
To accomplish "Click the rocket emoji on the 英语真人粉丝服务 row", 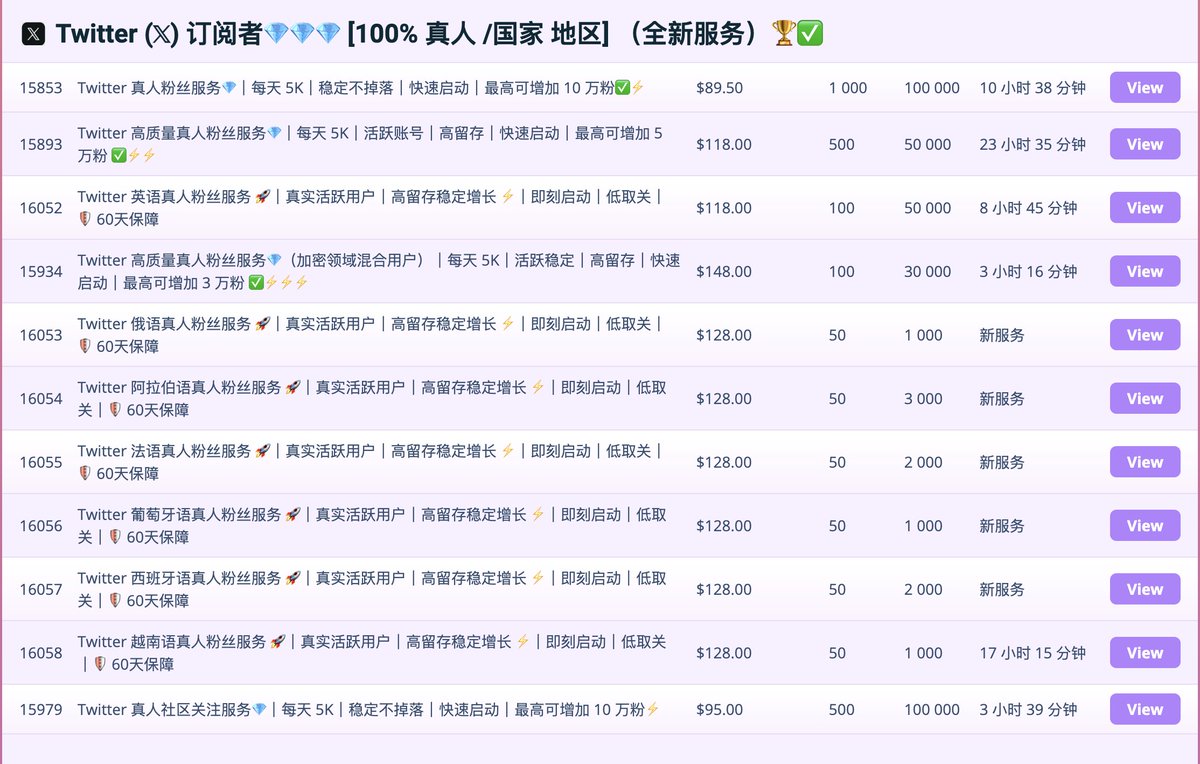I will [261, 198].
